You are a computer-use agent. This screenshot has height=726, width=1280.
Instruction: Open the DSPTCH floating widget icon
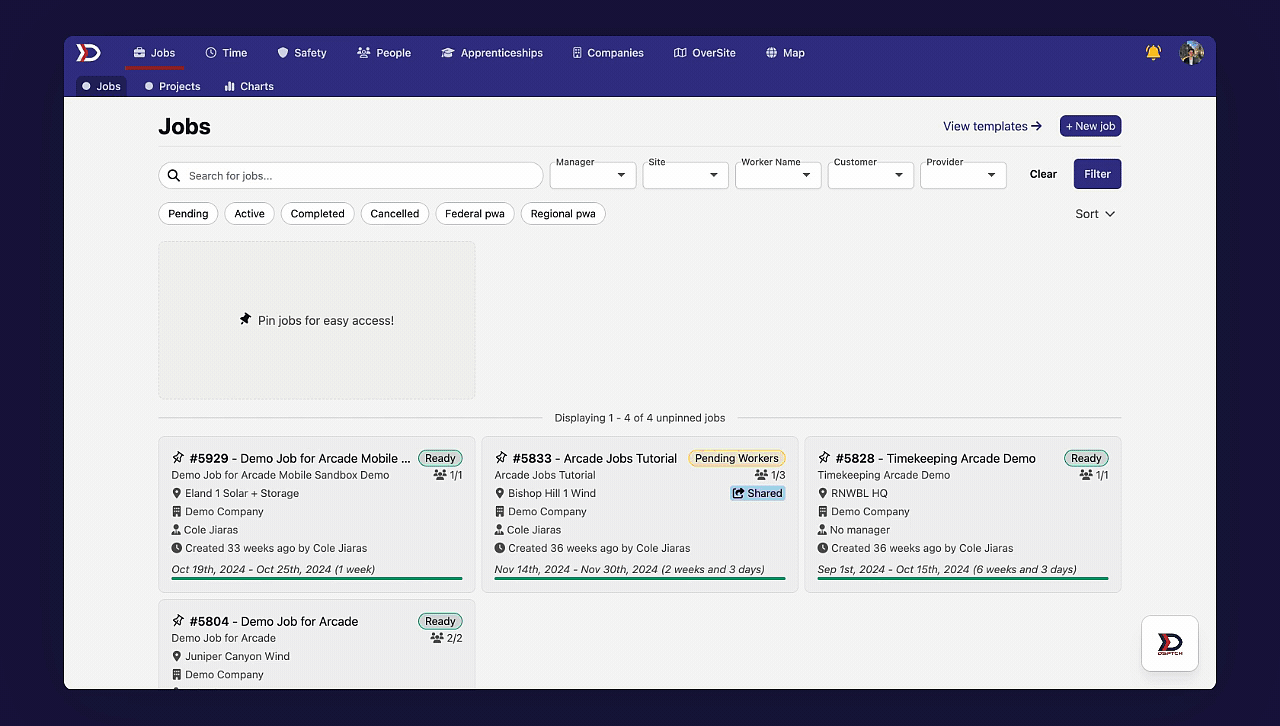pyautogui.click(x=1169, y=643)
